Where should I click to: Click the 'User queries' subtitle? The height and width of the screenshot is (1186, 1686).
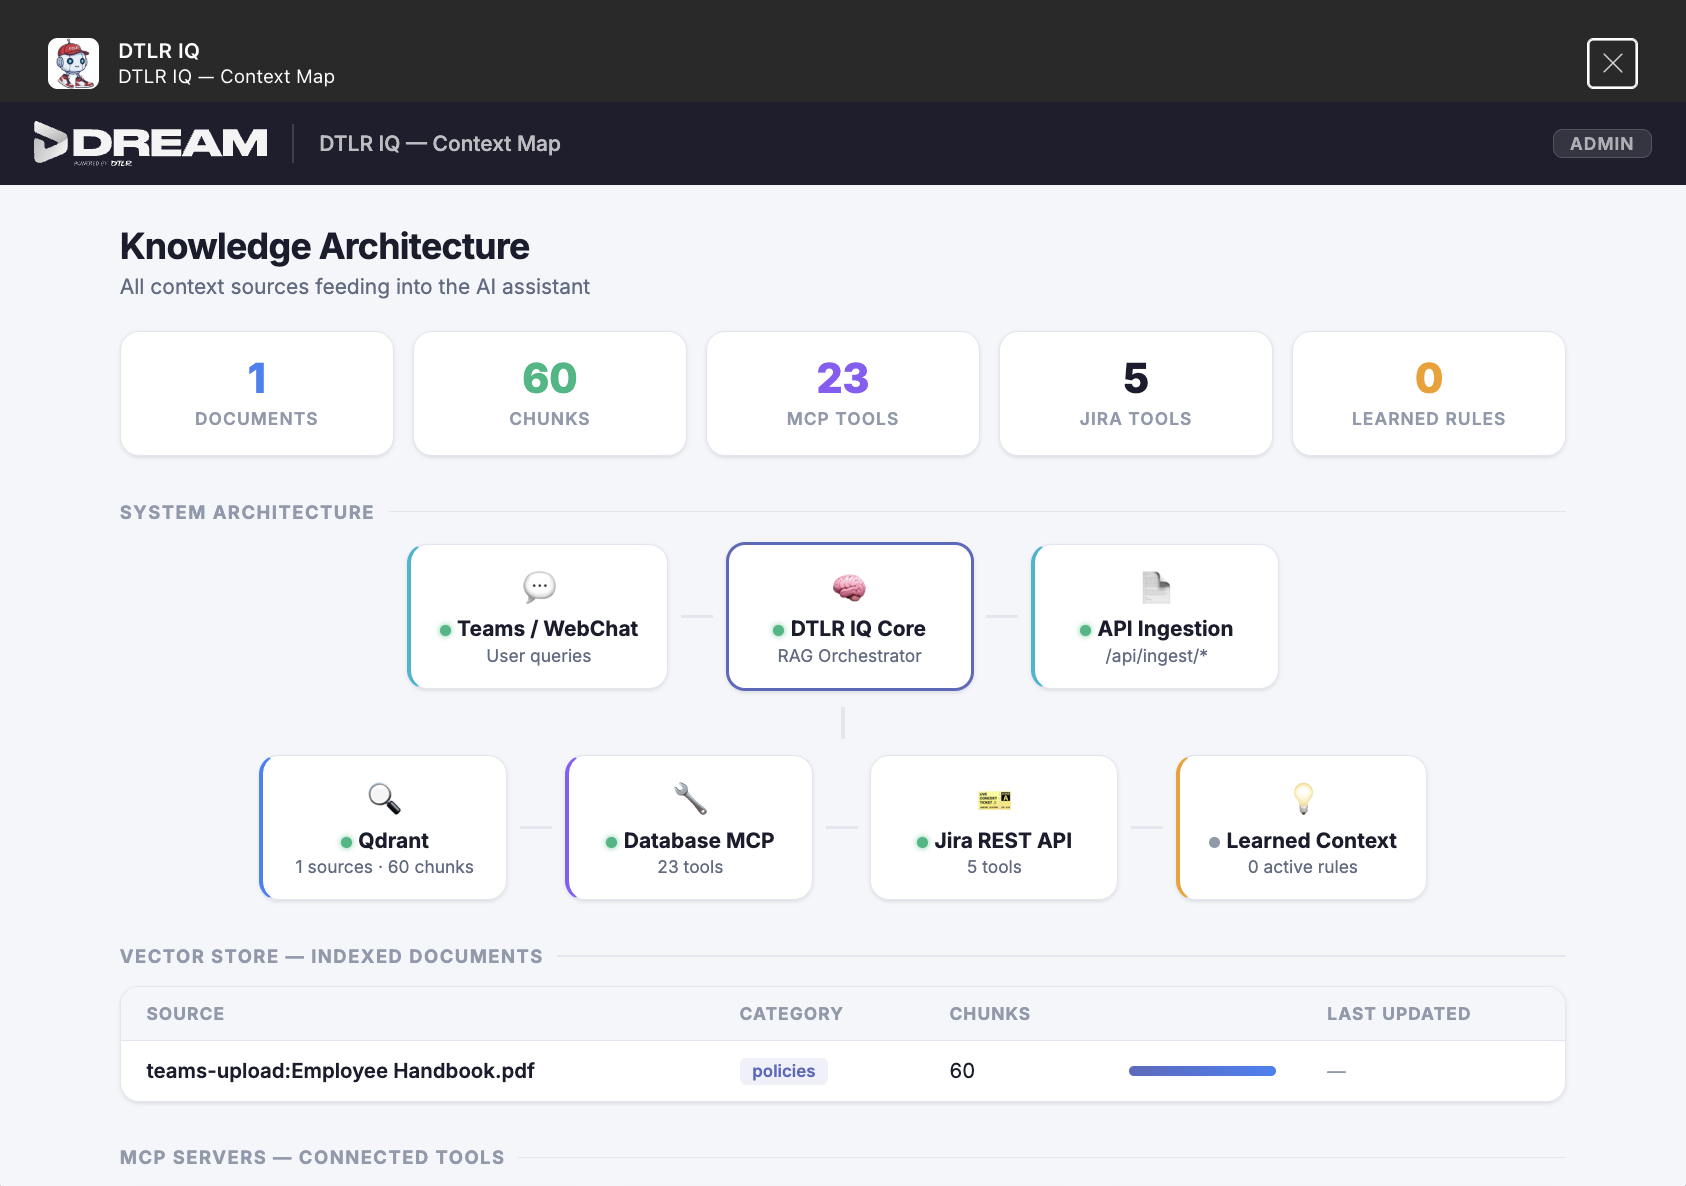[x=538, y=656]
